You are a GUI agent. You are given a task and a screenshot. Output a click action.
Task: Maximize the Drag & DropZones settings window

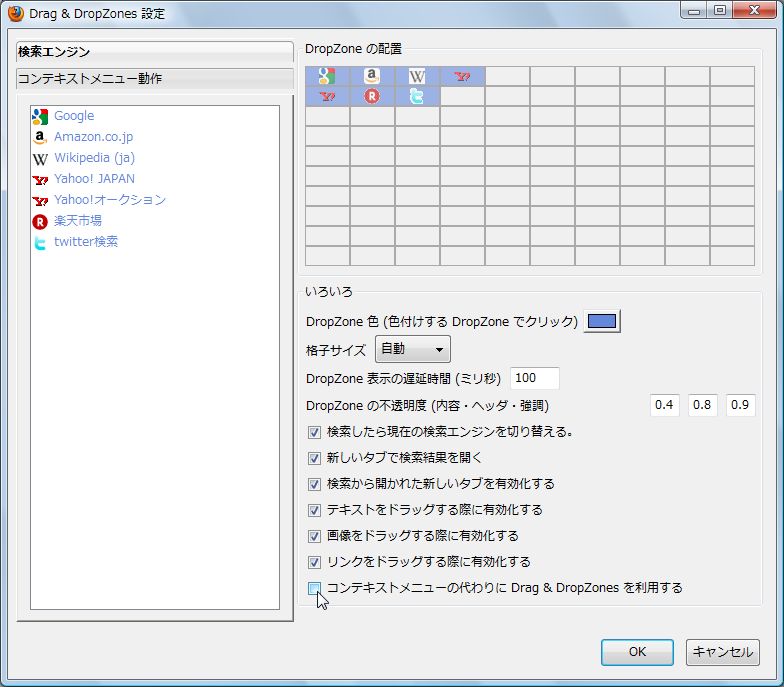[x=720, y=10]
